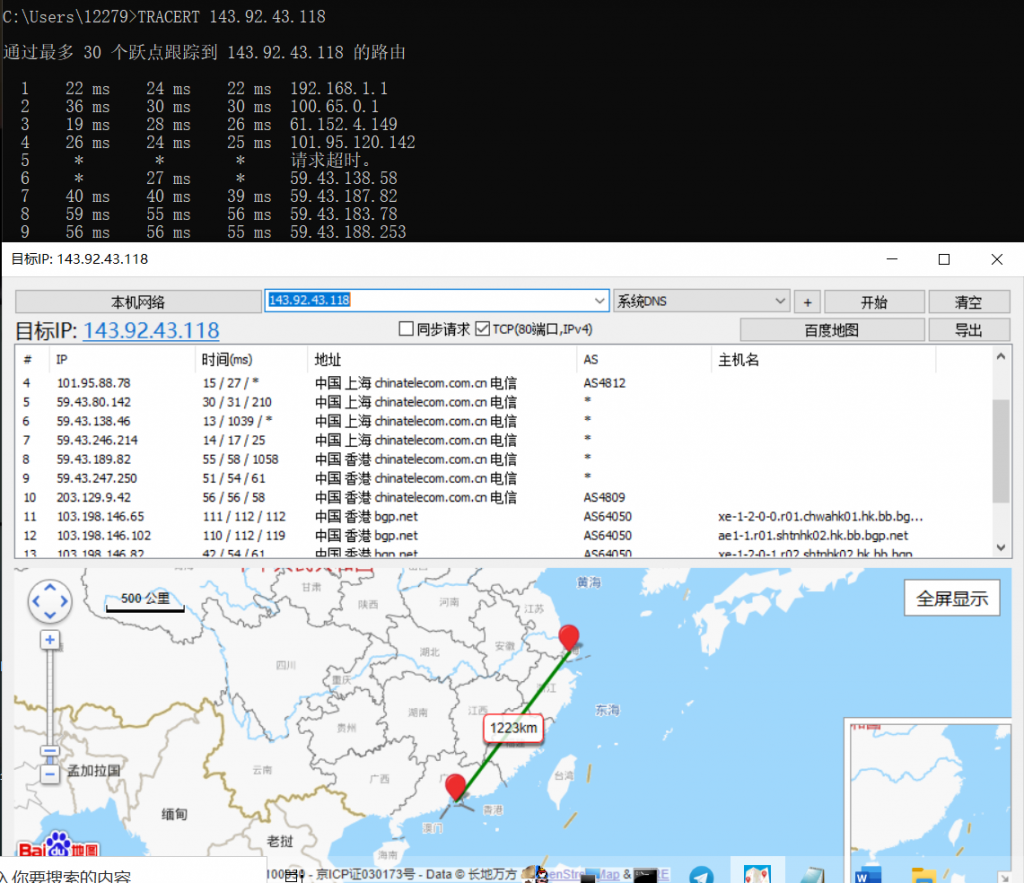Click the results list vertical scrollbar
1024x883 pixels.
coord(1001,450)
